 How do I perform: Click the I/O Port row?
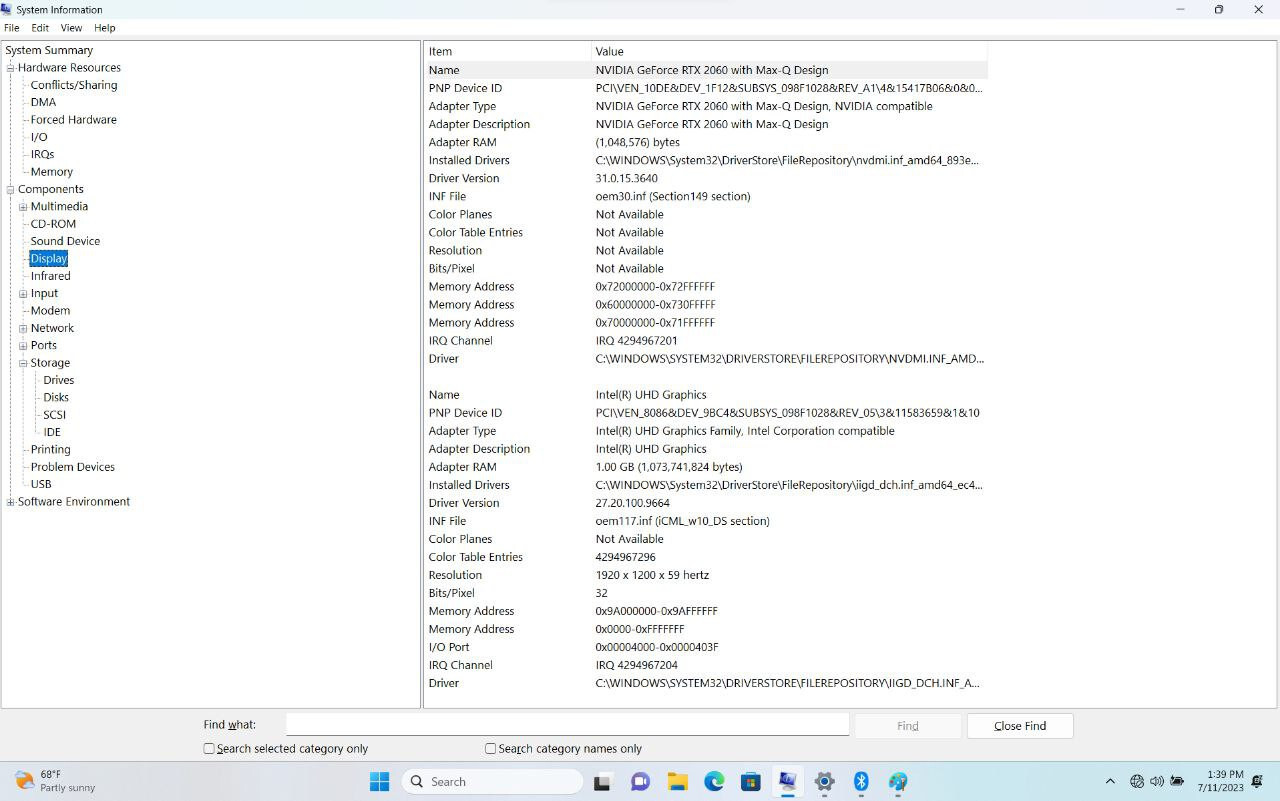pyautogui.click(x=706, y=647)
